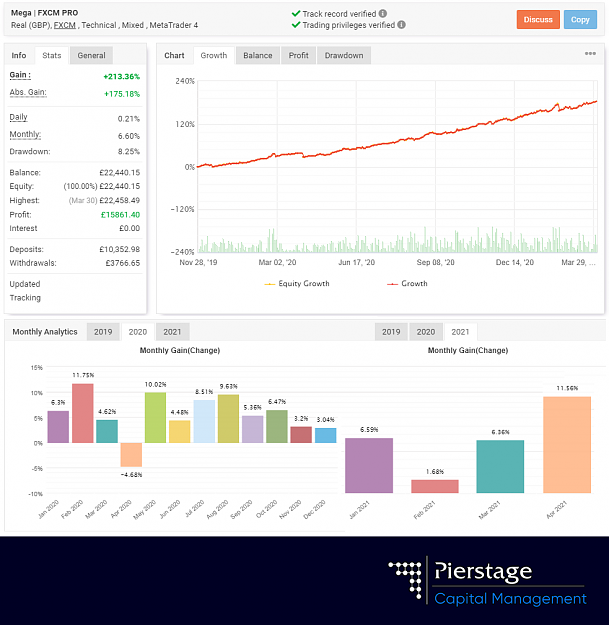
Task: Click the Jan 2021 6.59% bar
Action: 369,466
